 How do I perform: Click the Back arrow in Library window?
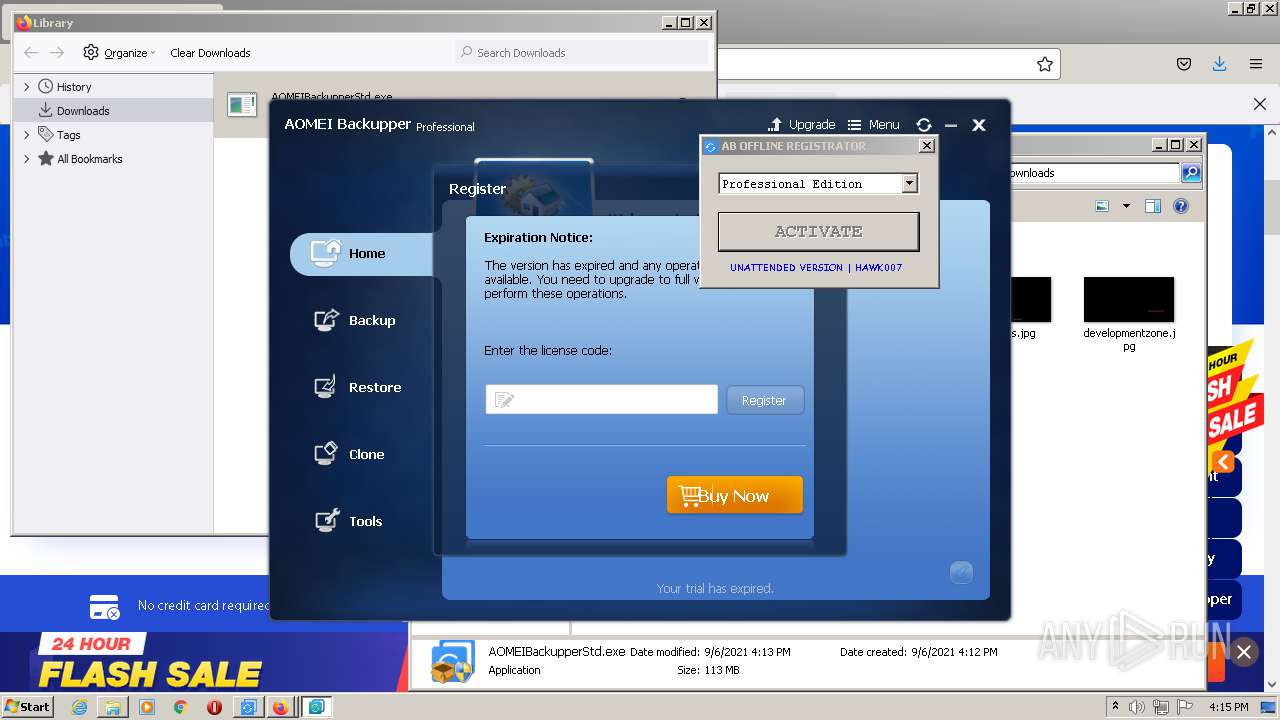click(31, 53)
